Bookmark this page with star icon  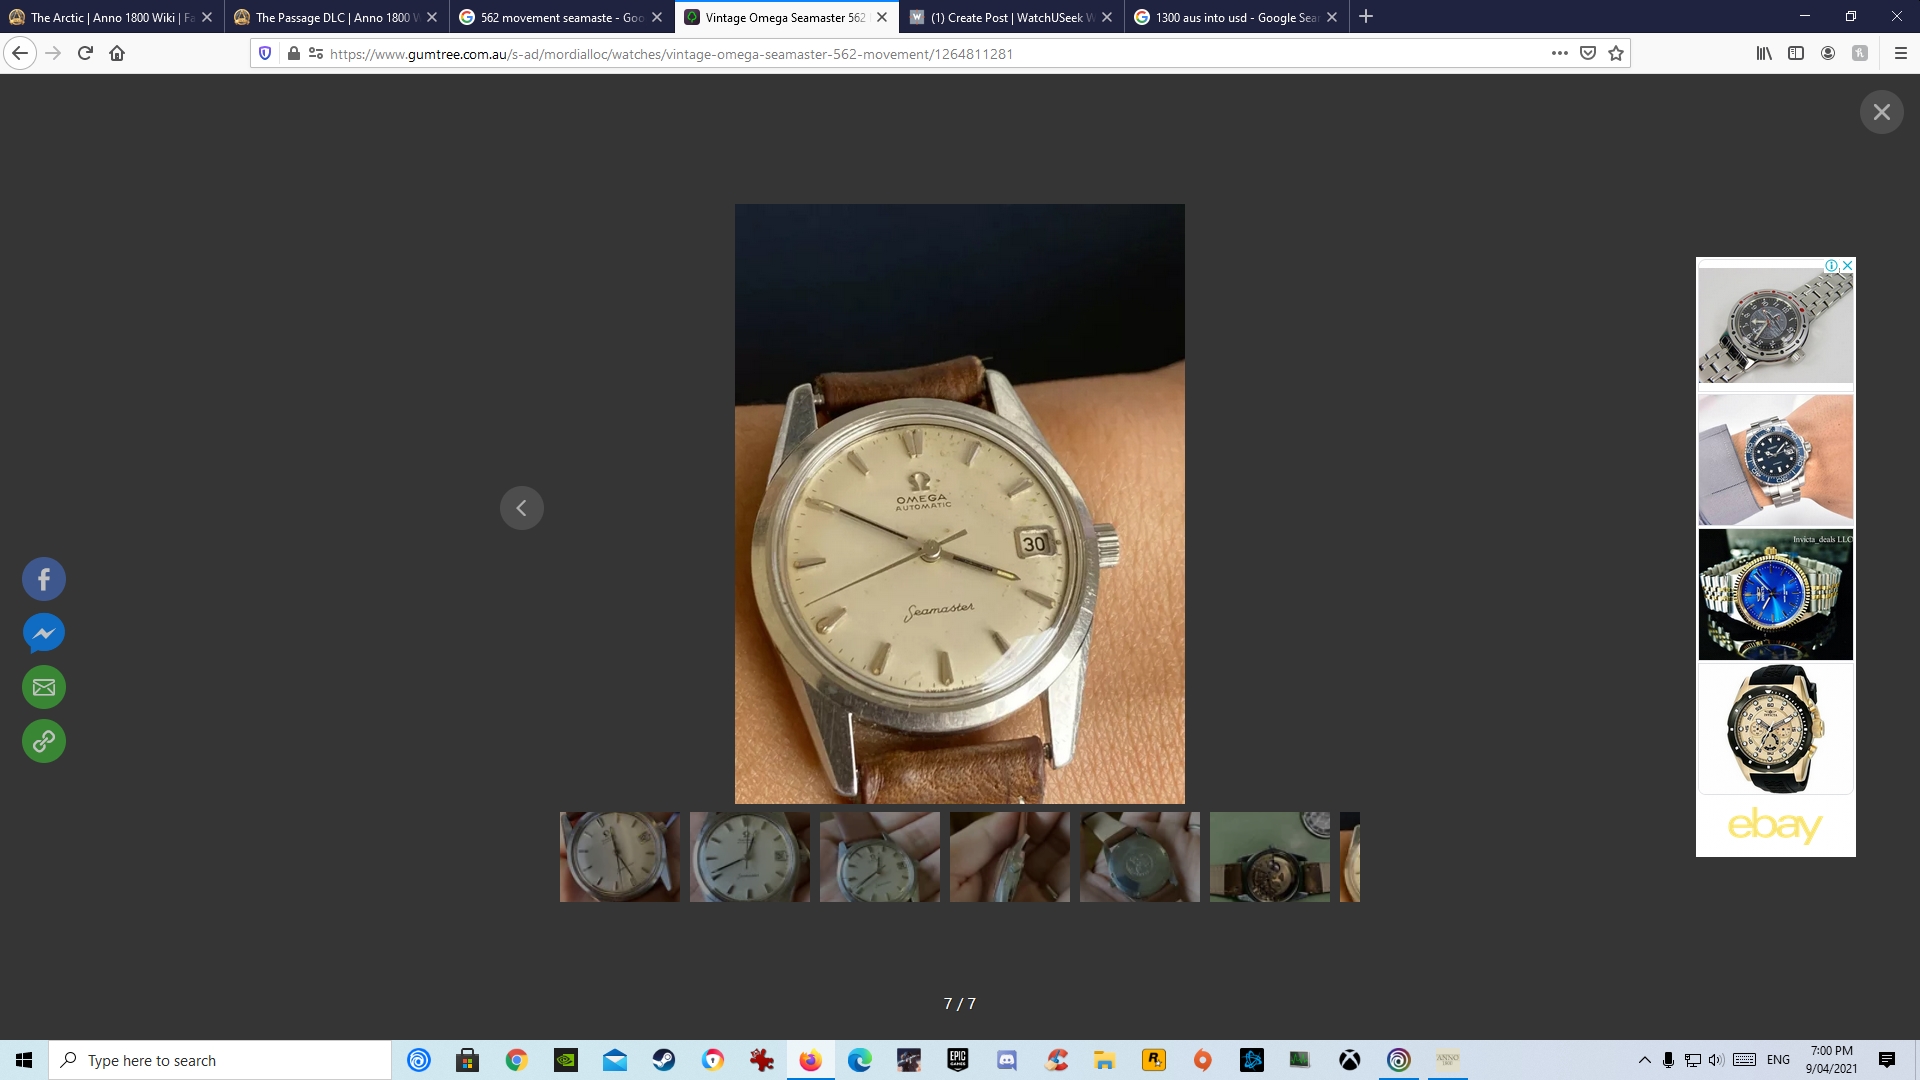tap(1616, 54)
